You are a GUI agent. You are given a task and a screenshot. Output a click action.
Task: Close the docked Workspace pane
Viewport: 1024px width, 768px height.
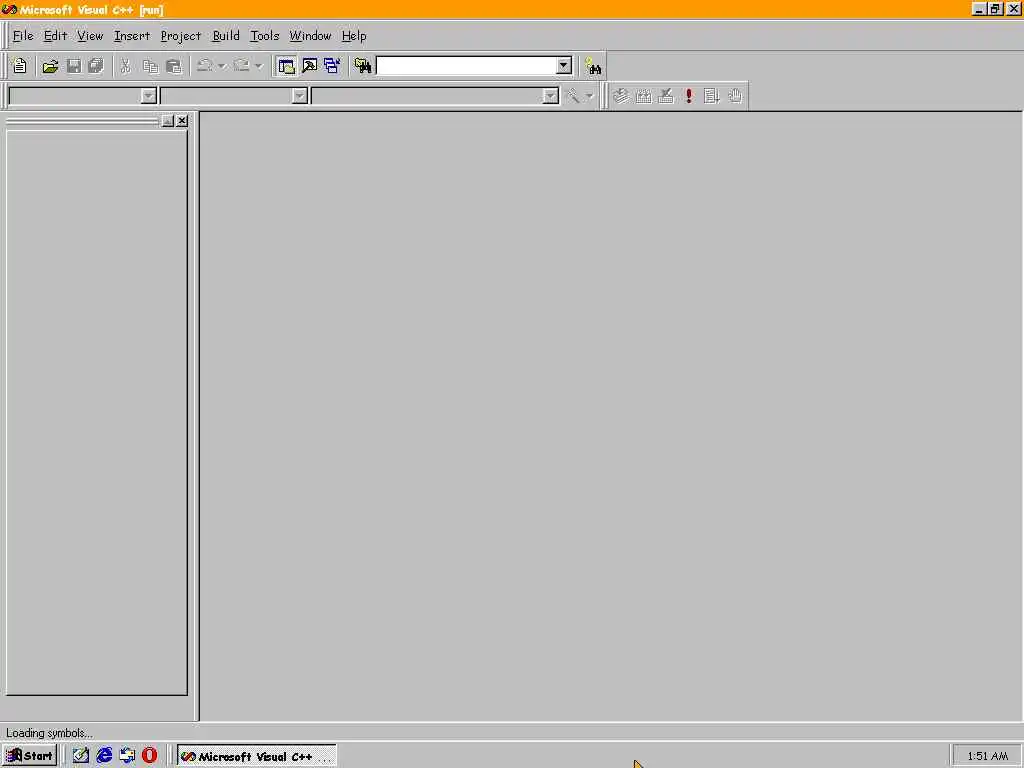coord(182,121)
